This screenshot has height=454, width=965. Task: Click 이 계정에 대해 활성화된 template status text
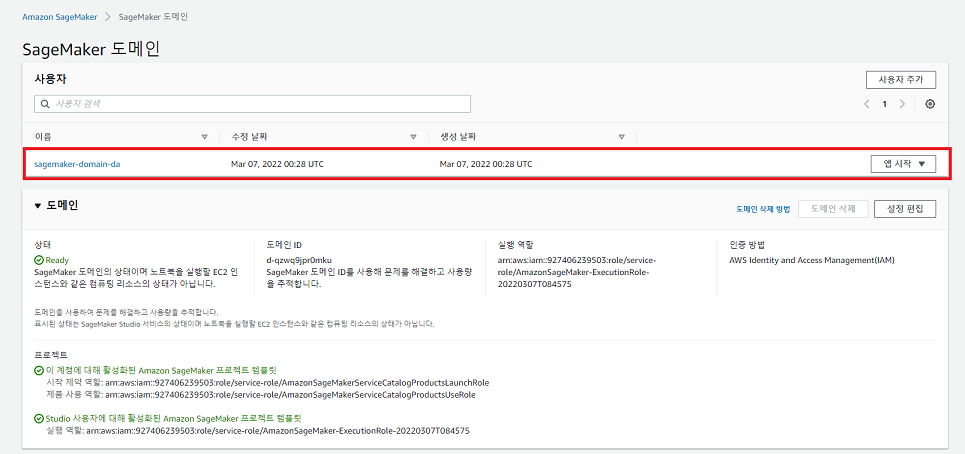pyautogui.click(x=161, y=371)
